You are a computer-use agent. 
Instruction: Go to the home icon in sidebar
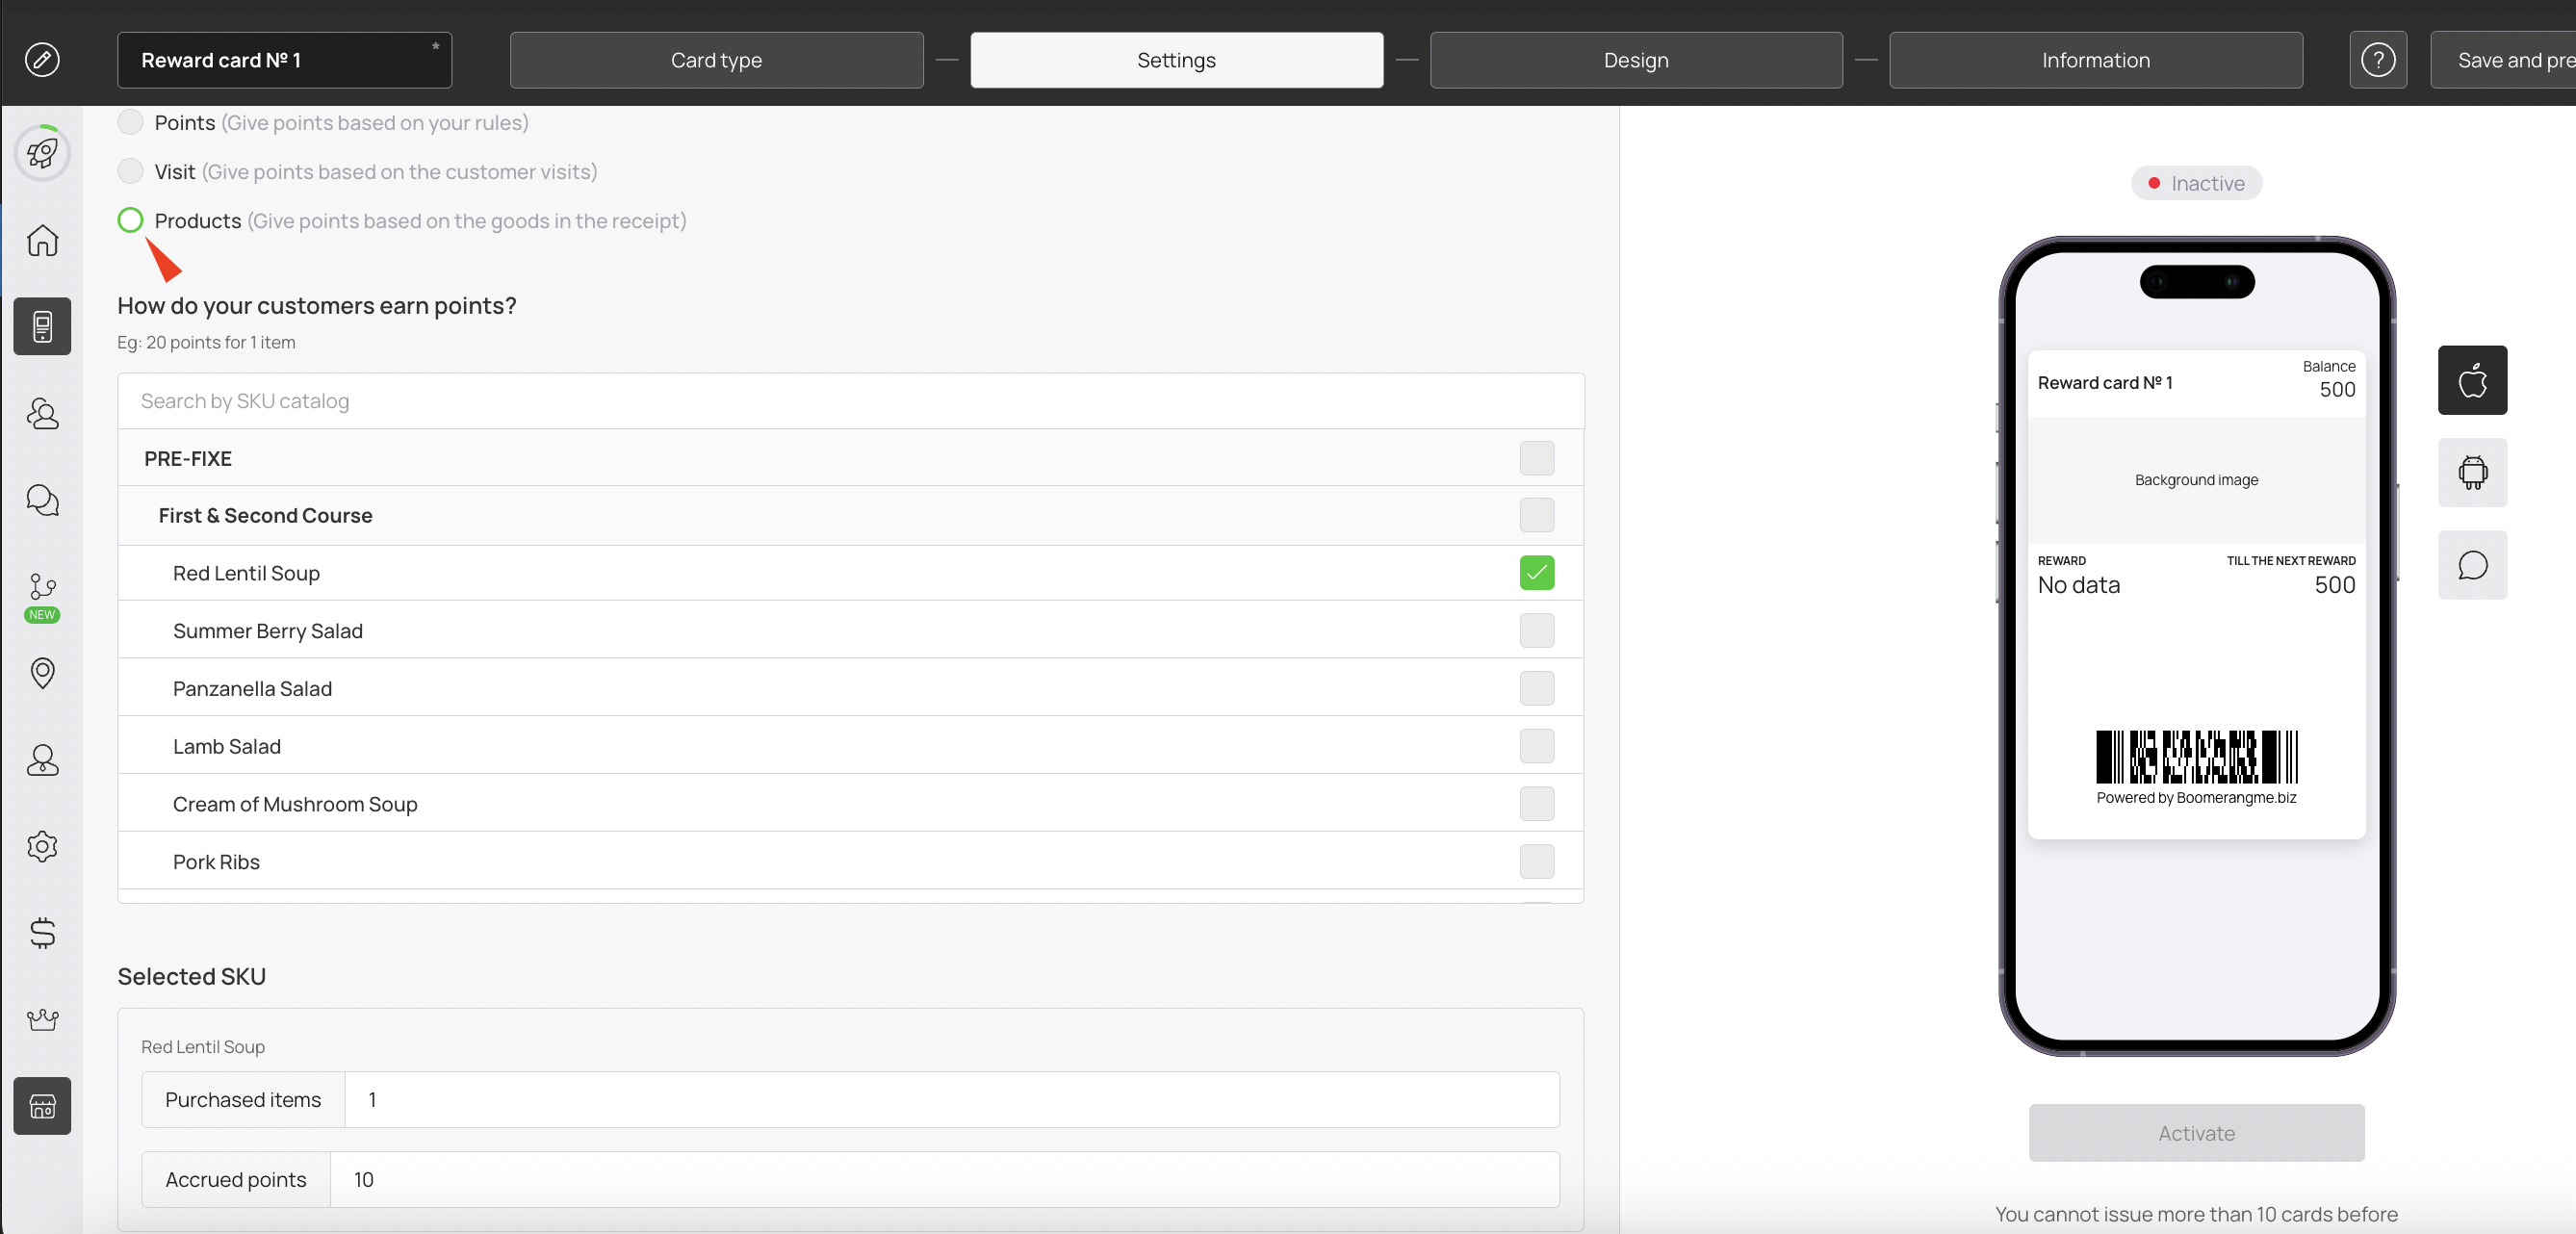click(42, 240)
